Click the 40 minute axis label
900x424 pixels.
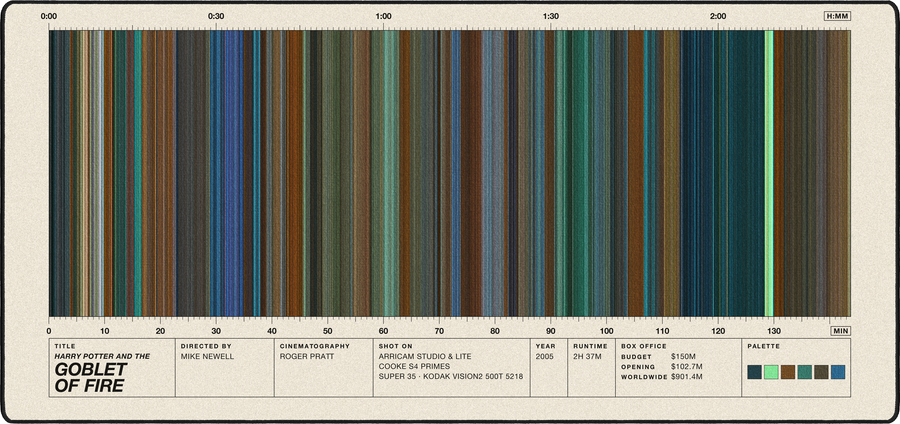pyautogui.click(x=271, y=330)
